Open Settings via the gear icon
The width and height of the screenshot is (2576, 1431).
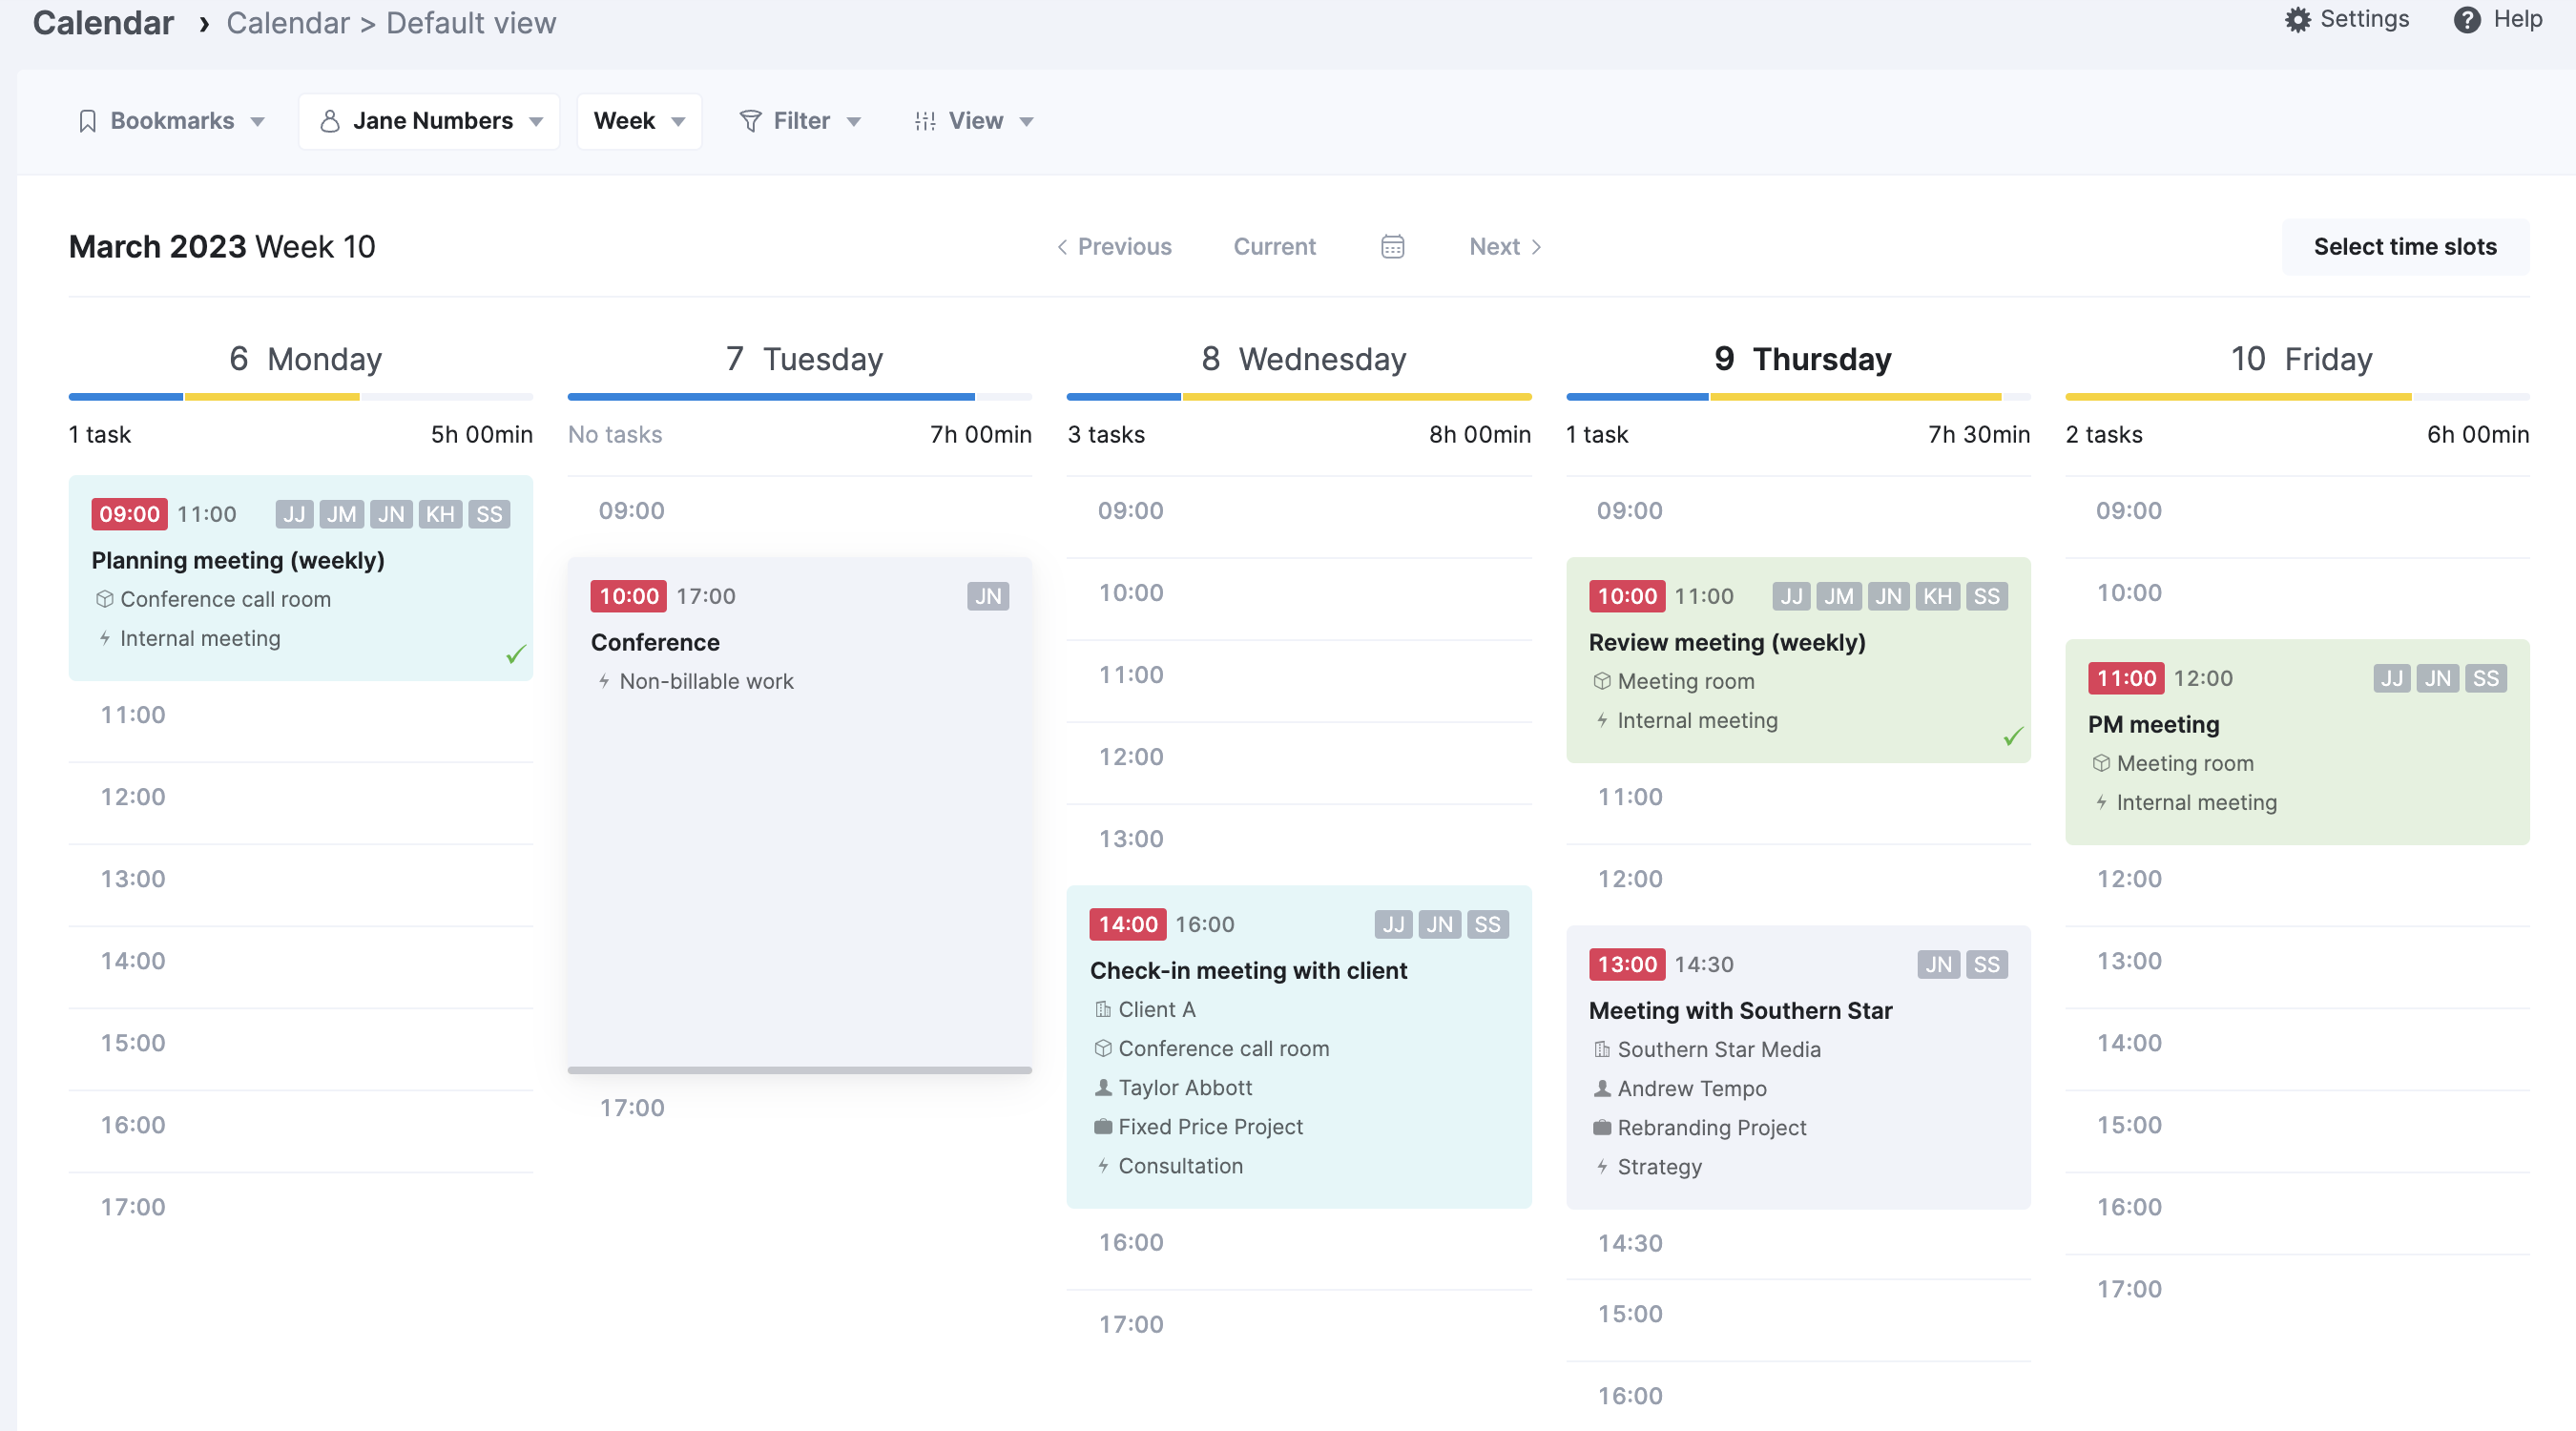click(x=2297, y=18)
